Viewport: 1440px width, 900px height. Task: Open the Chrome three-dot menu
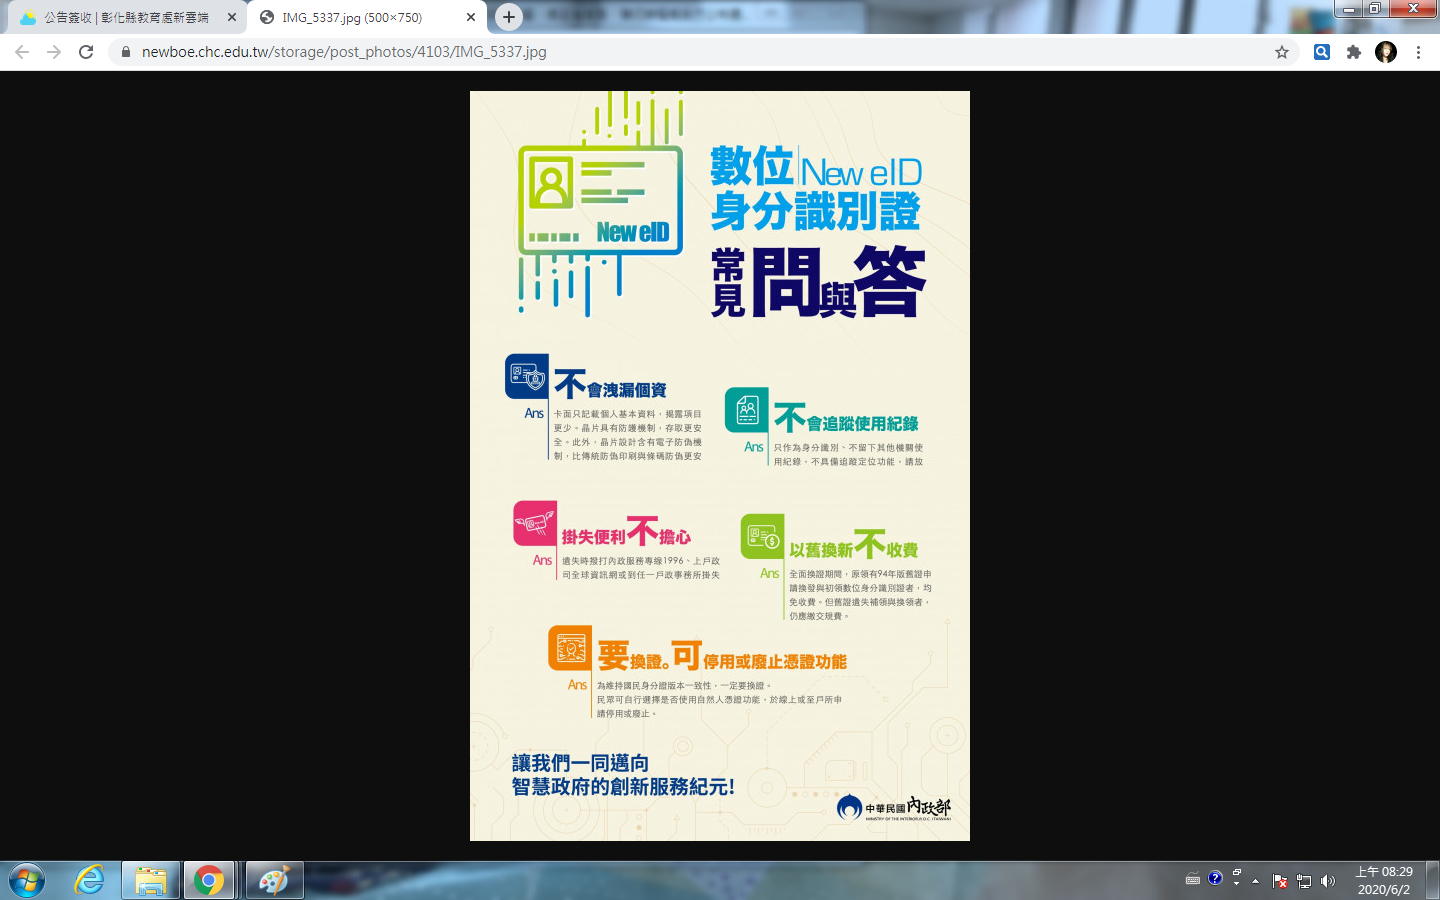(x=1418, y=52)
